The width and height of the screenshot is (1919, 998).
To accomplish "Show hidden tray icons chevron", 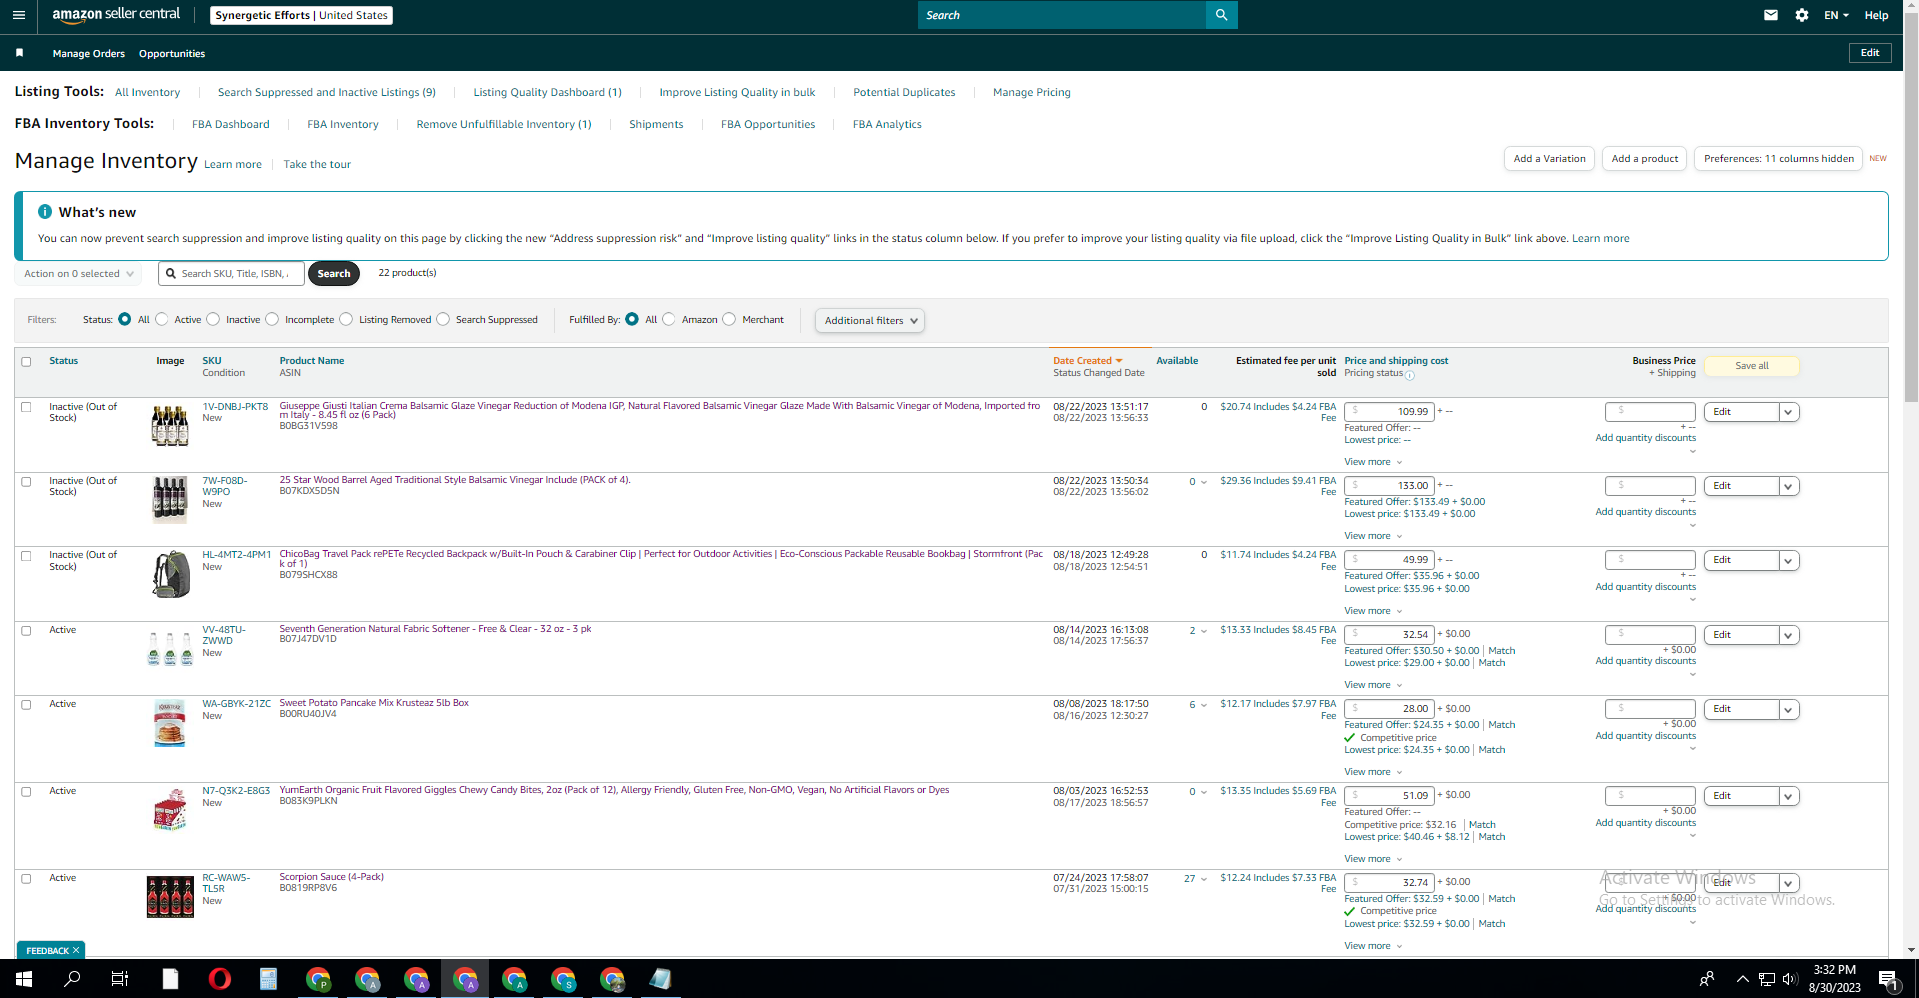I will tap(1742, 979).
